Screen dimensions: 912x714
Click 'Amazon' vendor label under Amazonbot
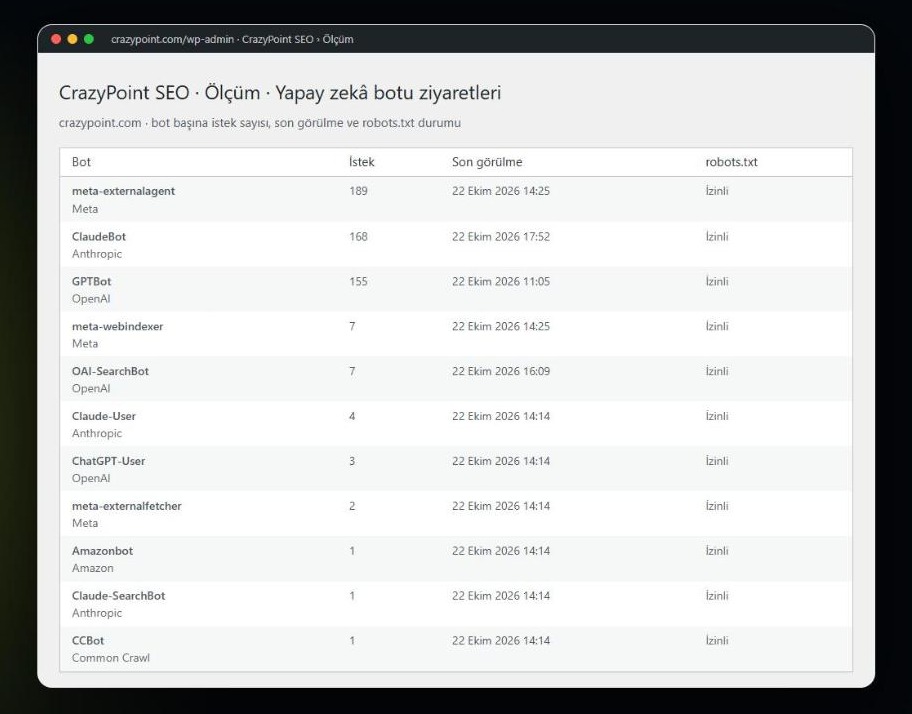pyautogui.click(x=92, y=568)
